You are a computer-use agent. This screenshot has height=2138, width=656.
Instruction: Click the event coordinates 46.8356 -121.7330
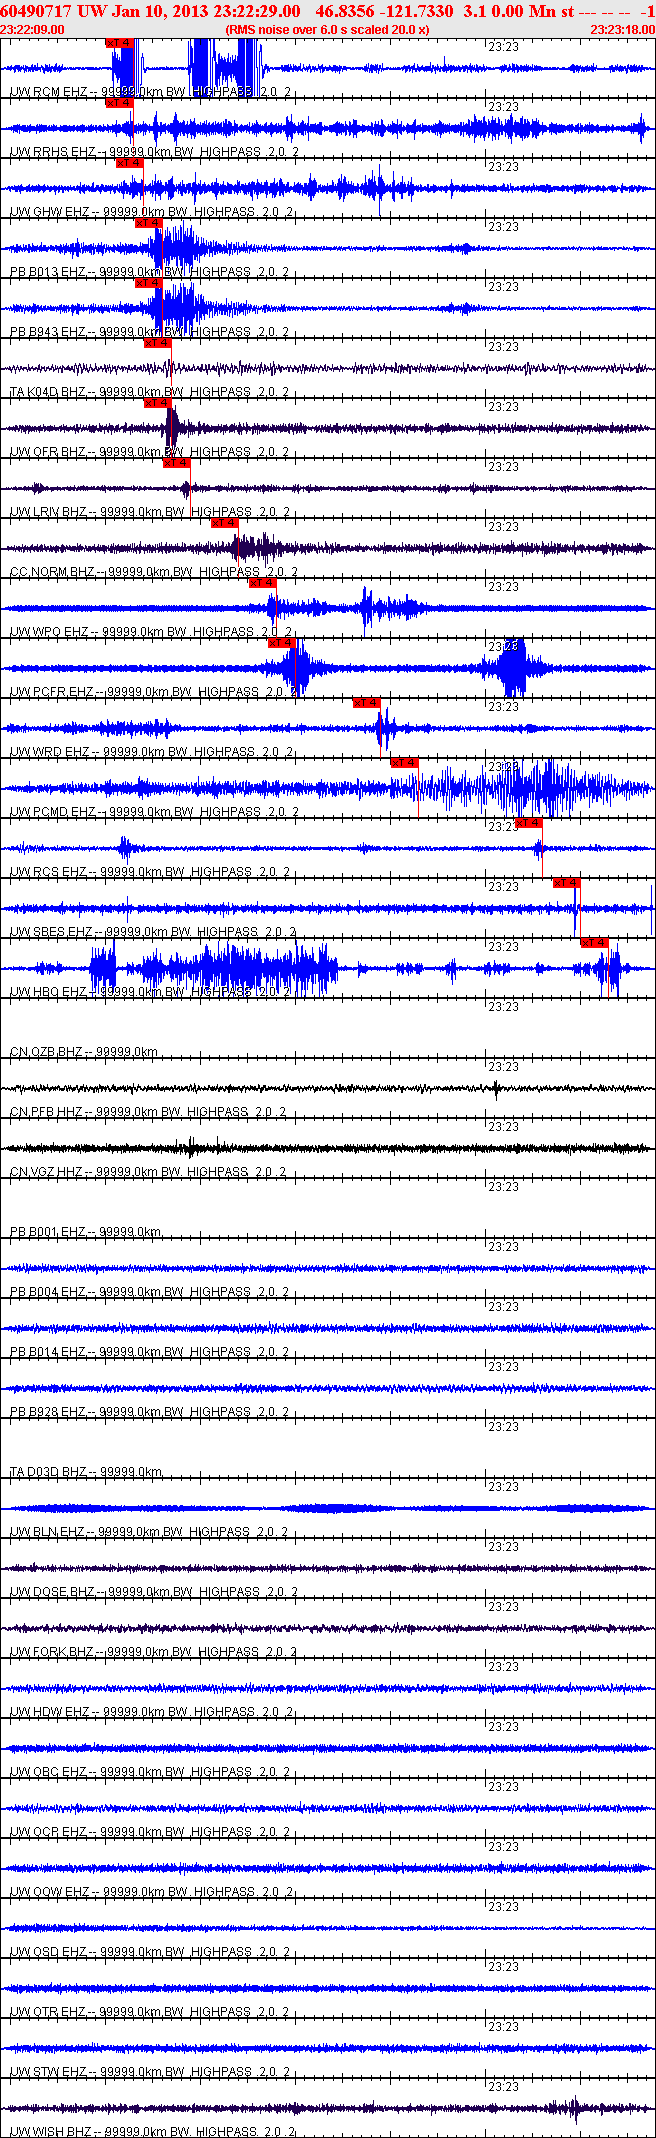[x=384, y=11]
